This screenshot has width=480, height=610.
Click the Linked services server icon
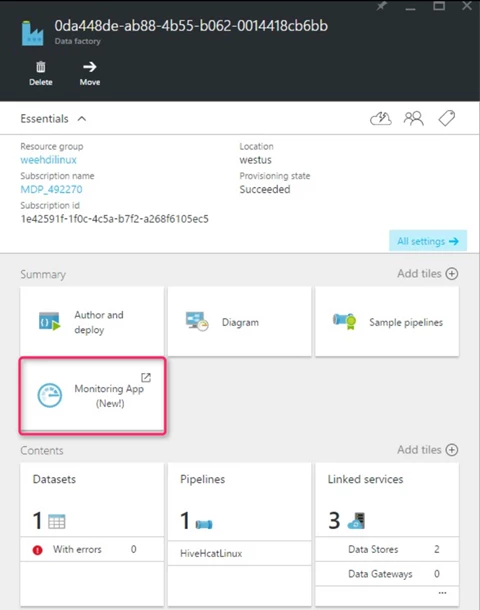click(356, 521)
